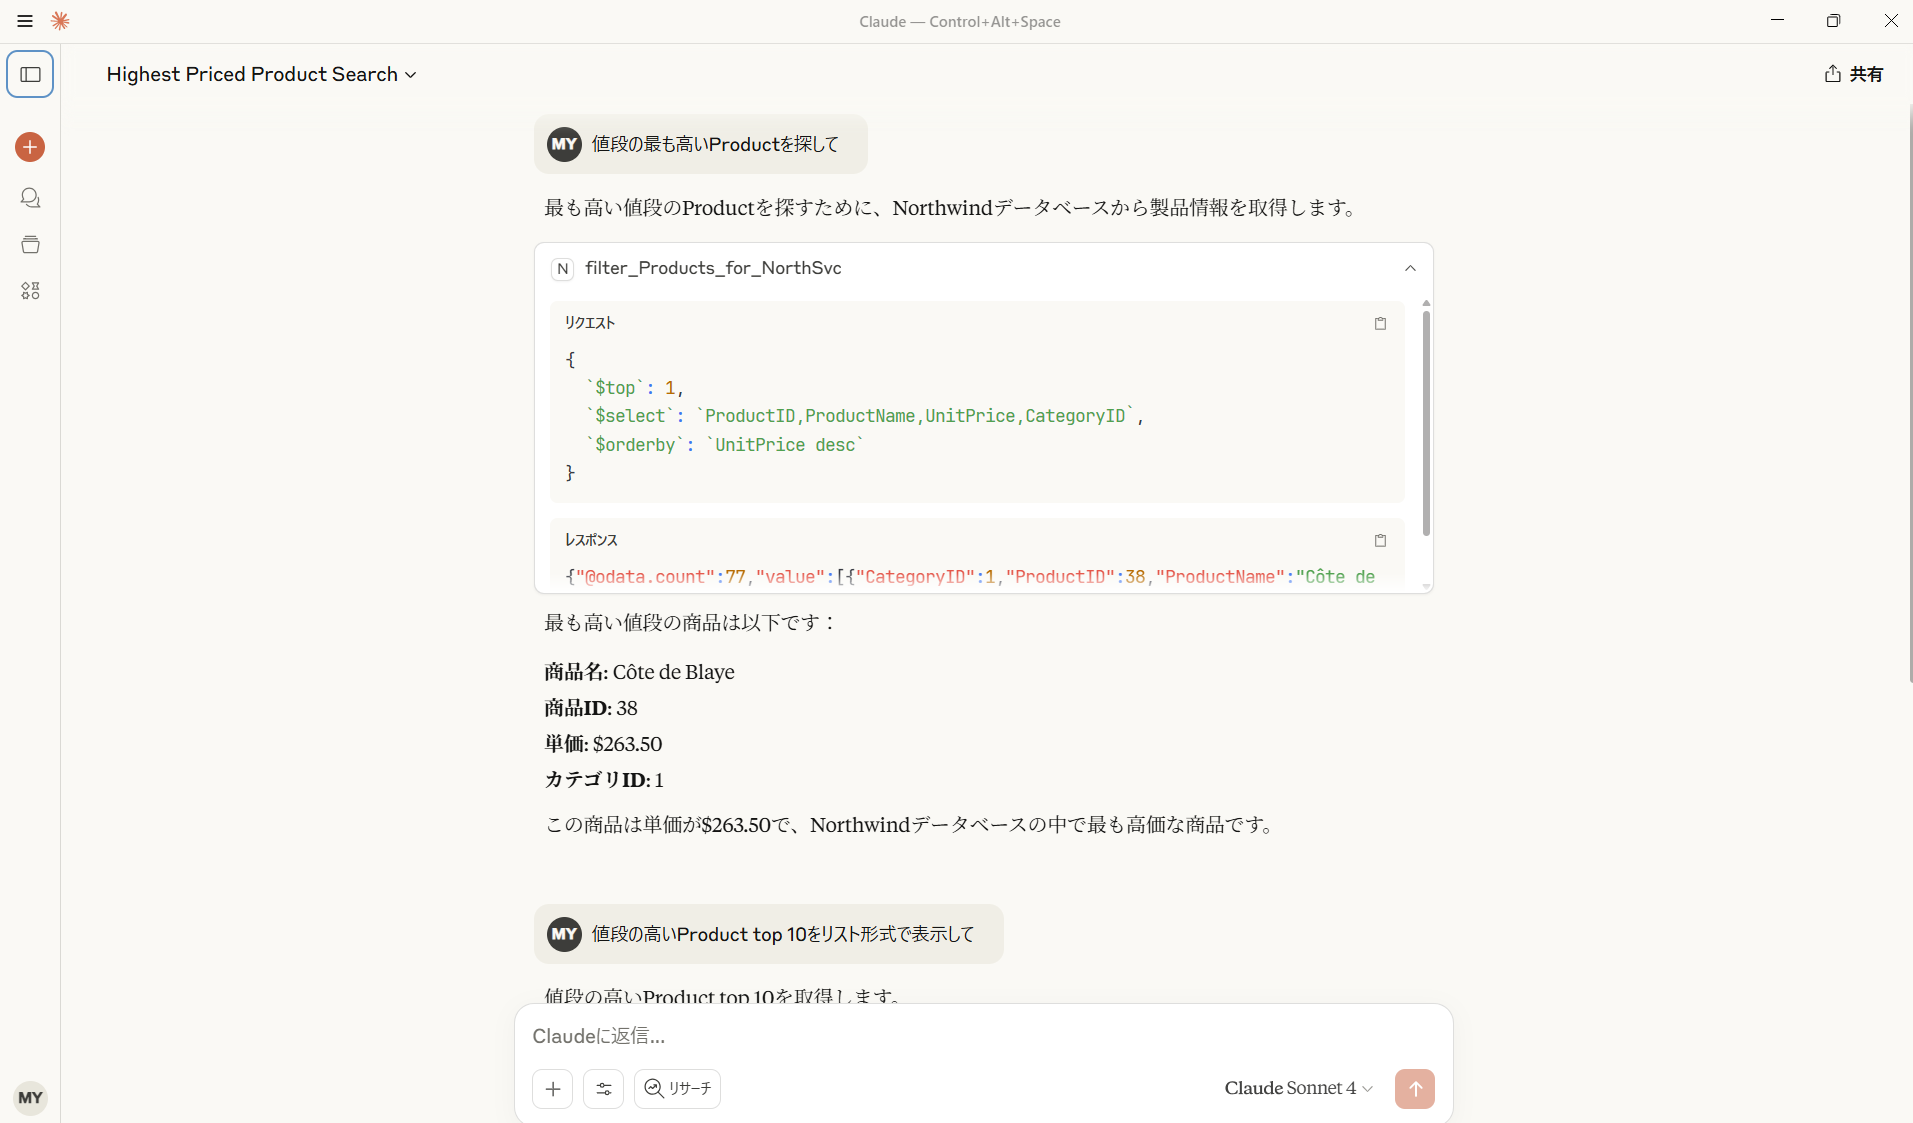Viewport: 1913px width, 1123px height.
Task: Open the search and tools settings icon
Action: click(x=604, y=1089)
